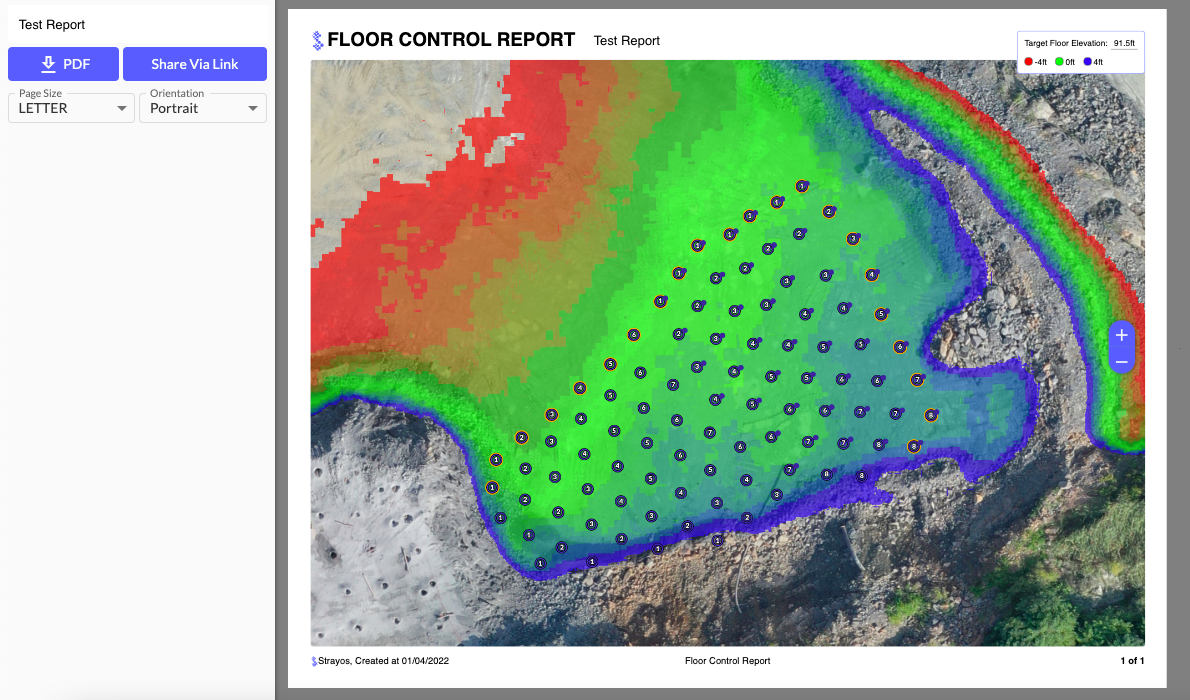Viewport: 1190px width, 700px height.
Task: Click the Share Via Link button
Action: pyautogui.click(x=195, y=64)
